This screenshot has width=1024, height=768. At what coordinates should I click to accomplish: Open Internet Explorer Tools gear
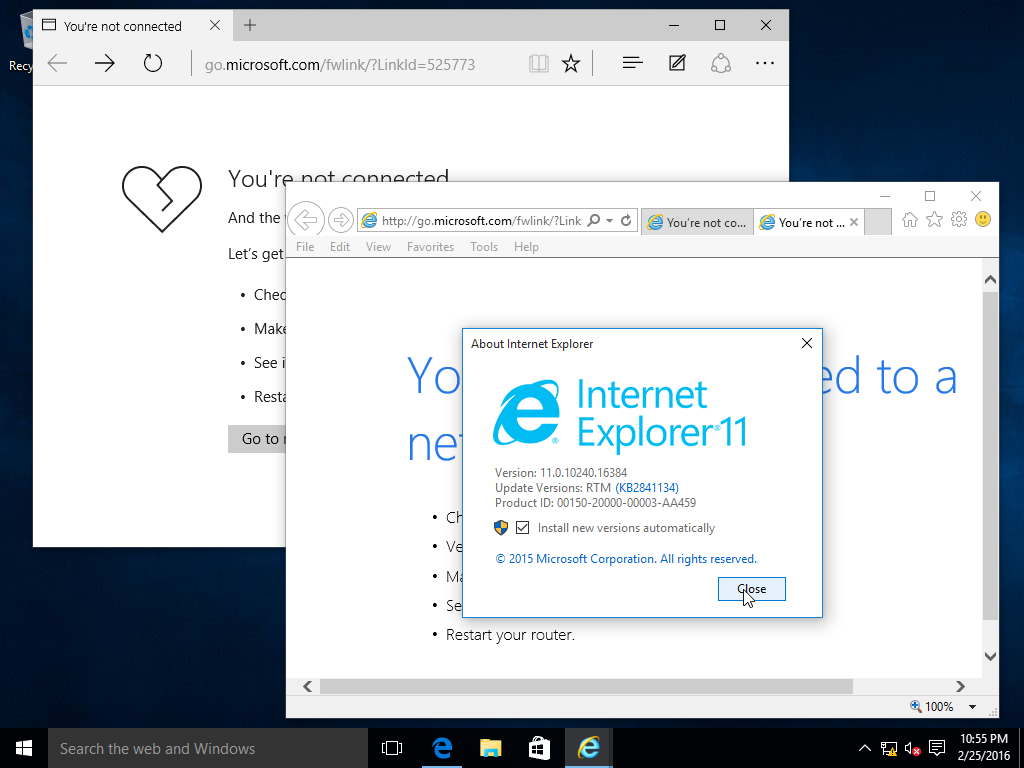pyautogui.click(x=959, y=219)
